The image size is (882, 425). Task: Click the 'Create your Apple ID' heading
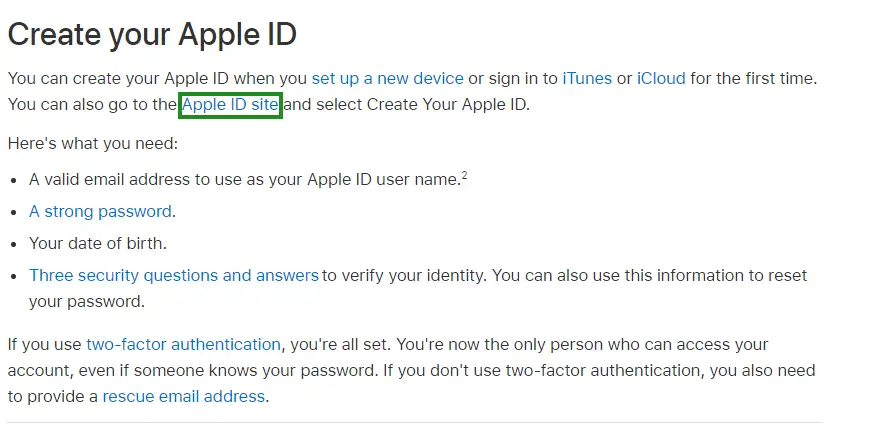coord(152,34)
